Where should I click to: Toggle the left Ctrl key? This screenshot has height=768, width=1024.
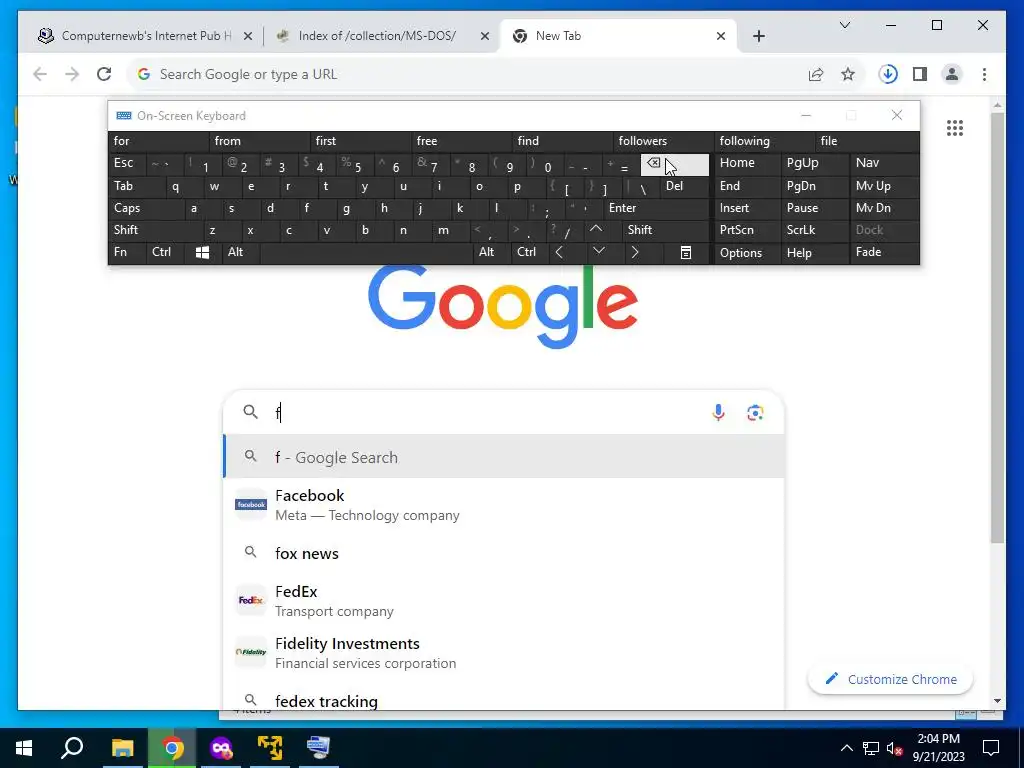click(165, 253)
